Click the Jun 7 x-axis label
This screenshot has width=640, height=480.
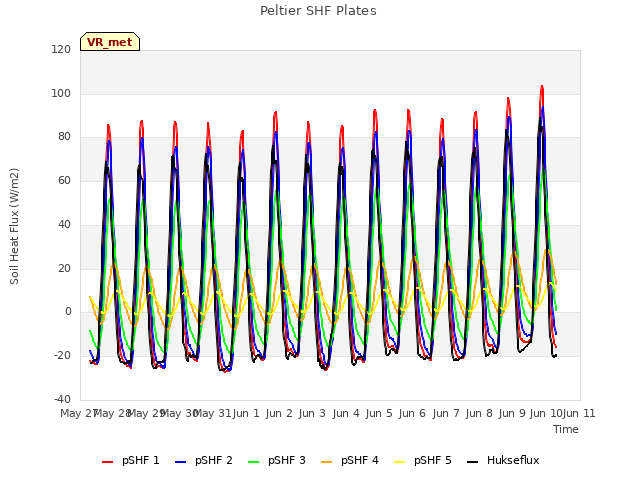tap(446, 413)
